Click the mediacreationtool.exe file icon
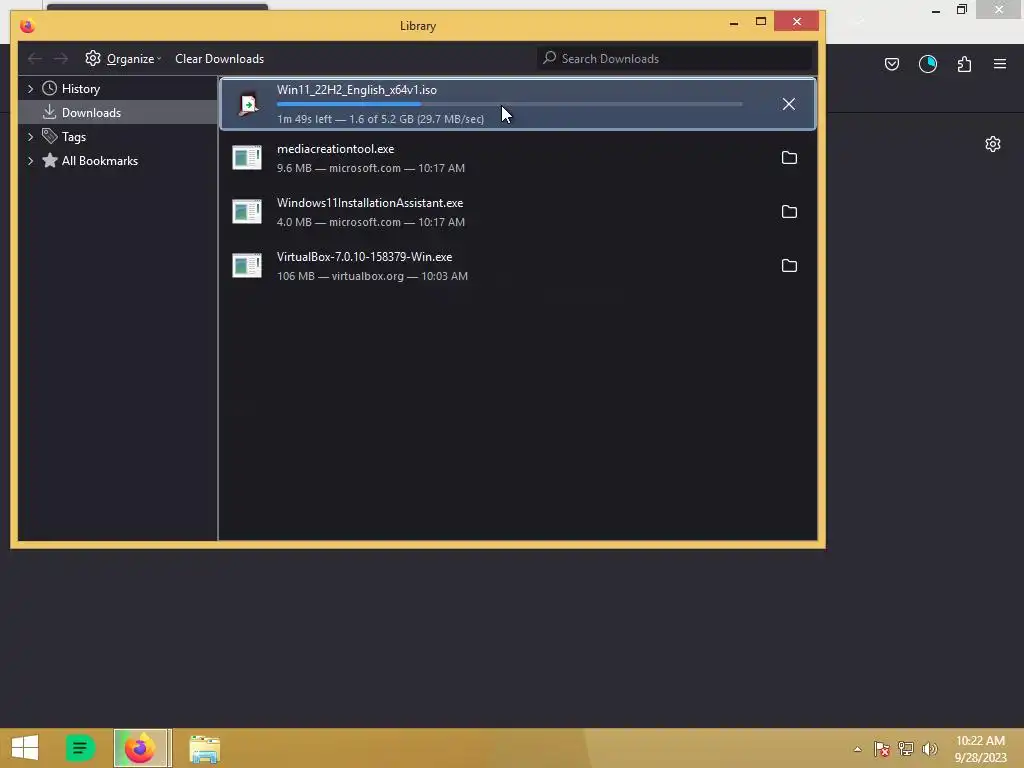1024x768 pixels. [247, 157]
